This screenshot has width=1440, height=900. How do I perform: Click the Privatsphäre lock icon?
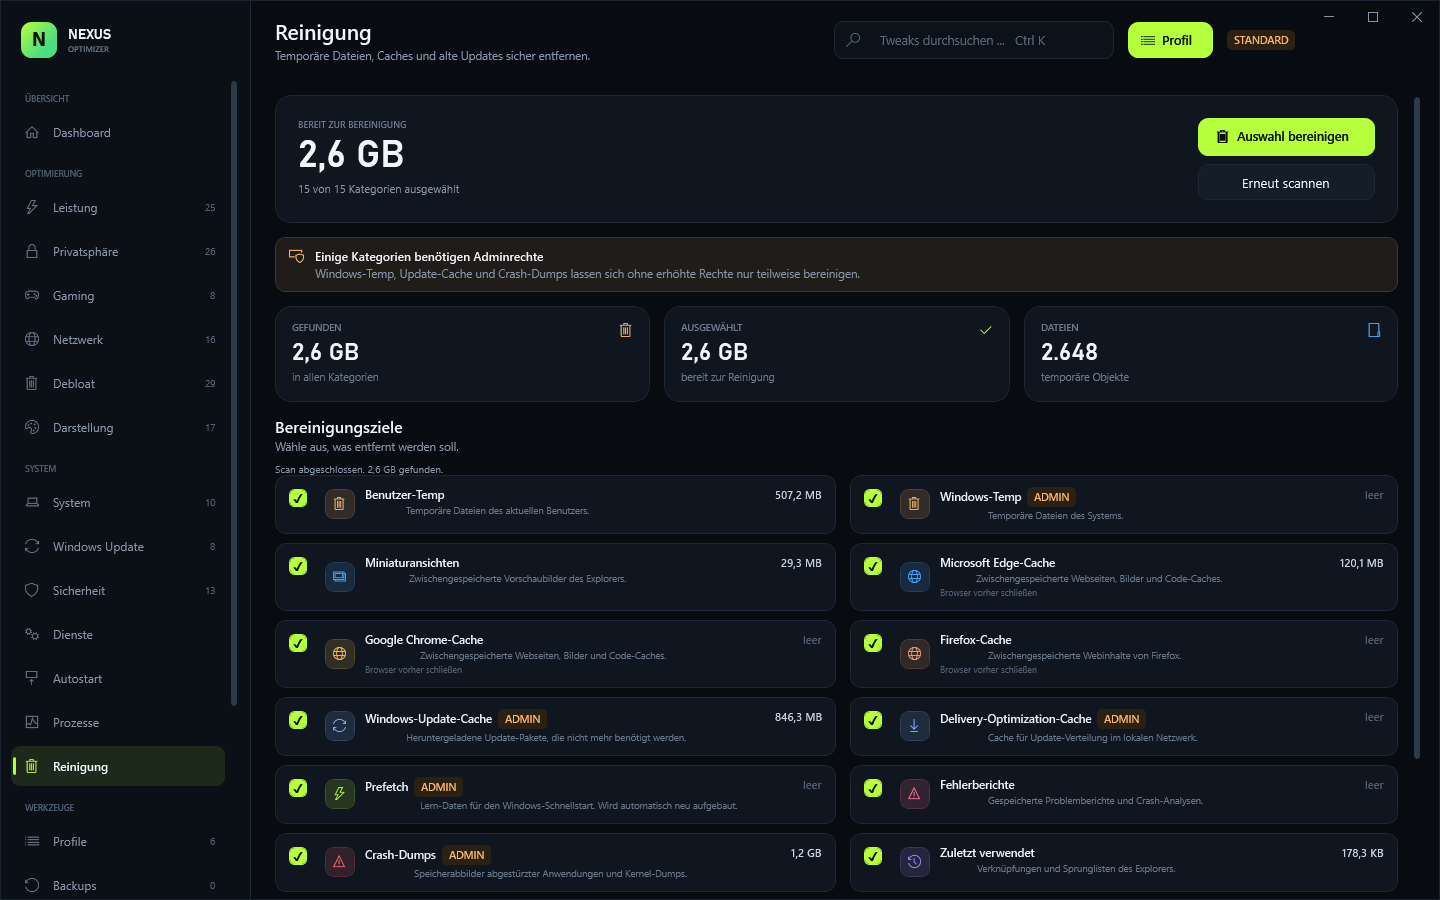(x=32, y=251)
